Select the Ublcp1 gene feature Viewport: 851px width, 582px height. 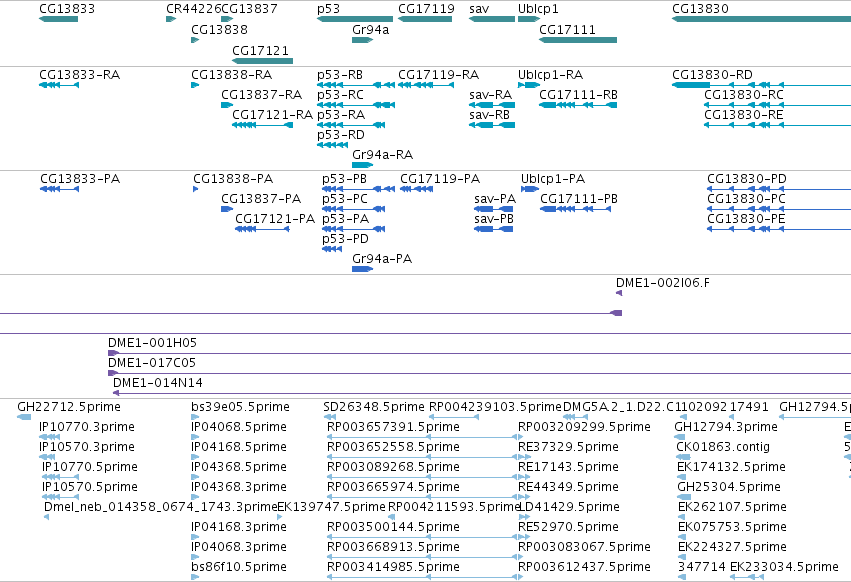(529, 19)
